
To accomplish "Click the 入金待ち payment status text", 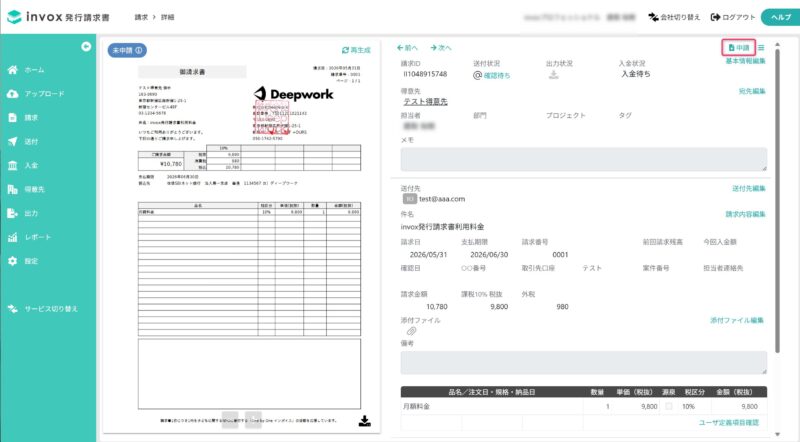I will click(x=636, y=74).
